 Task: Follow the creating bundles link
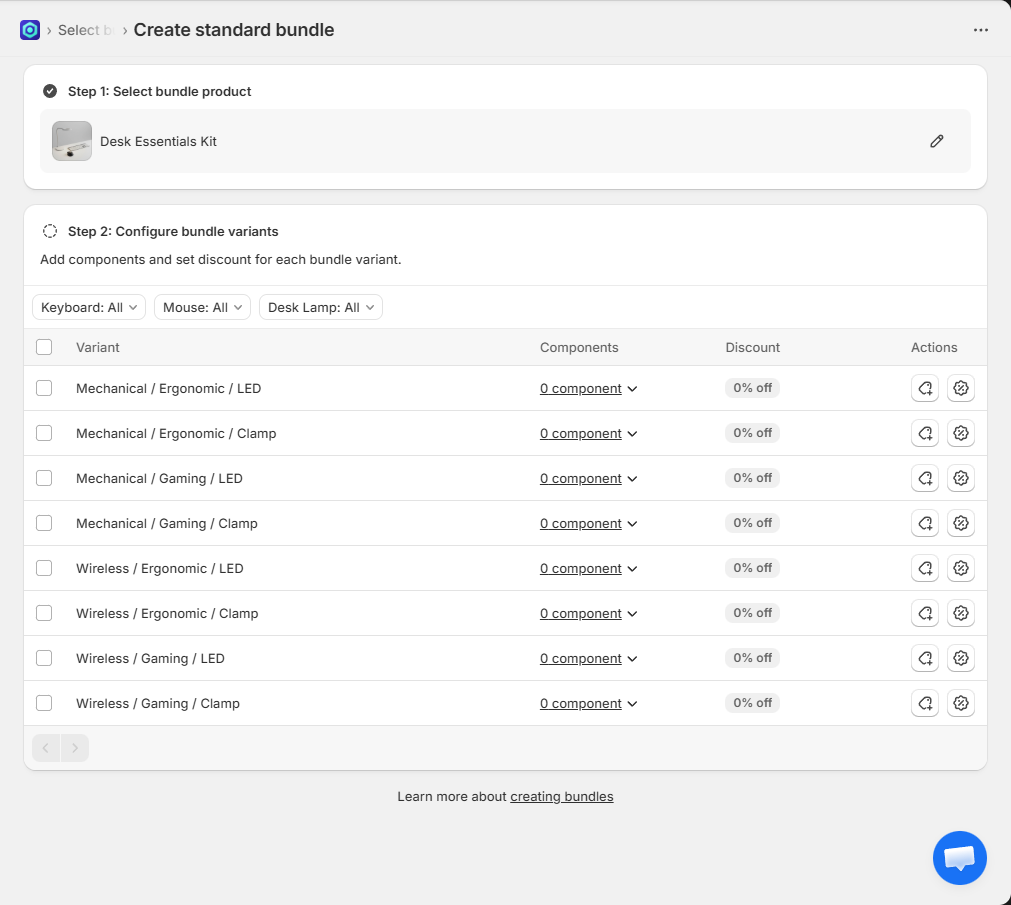pos(561,797)
